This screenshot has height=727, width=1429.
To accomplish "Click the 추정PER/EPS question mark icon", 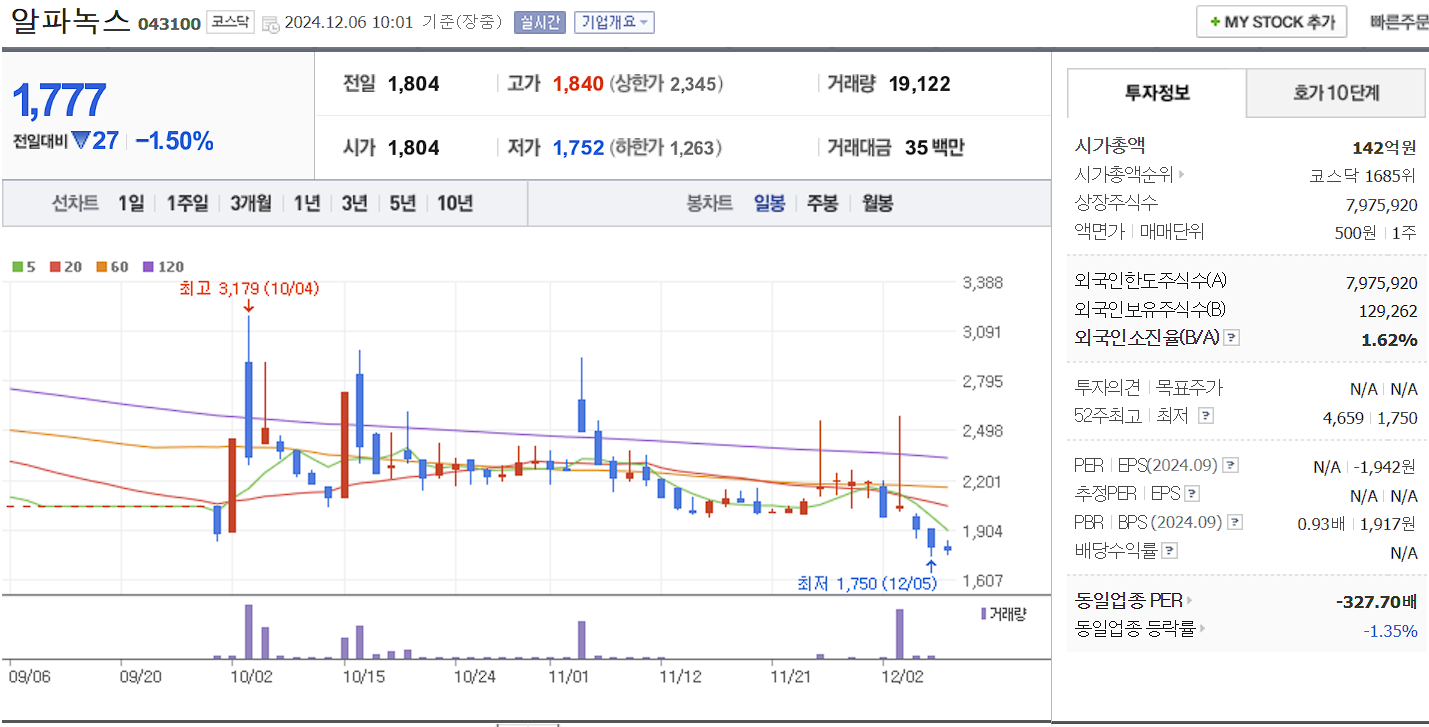I will point(1191,494).
